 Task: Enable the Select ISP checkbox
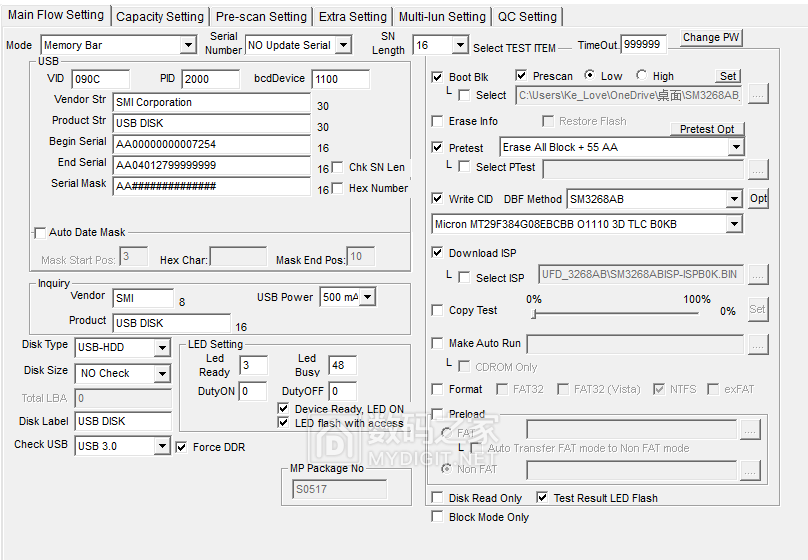(x=464, y=278)
